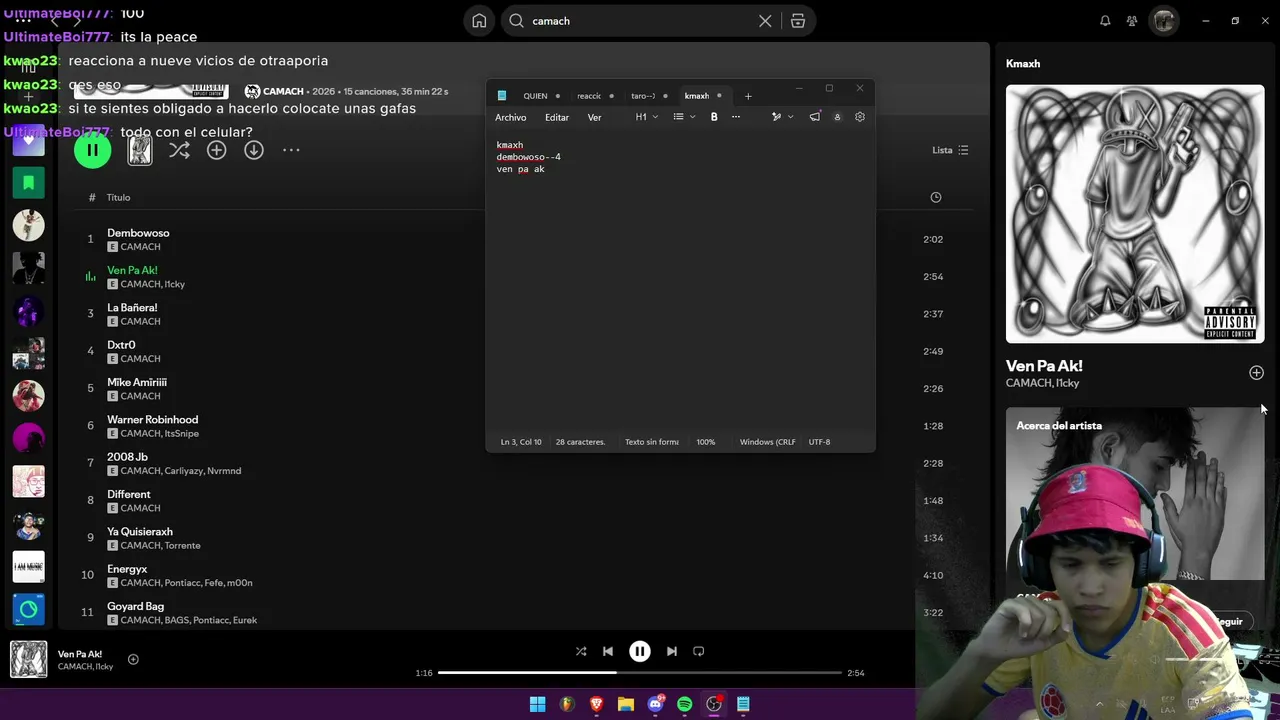
Task: Open the Windows Start menu
Action: point(537,704)
